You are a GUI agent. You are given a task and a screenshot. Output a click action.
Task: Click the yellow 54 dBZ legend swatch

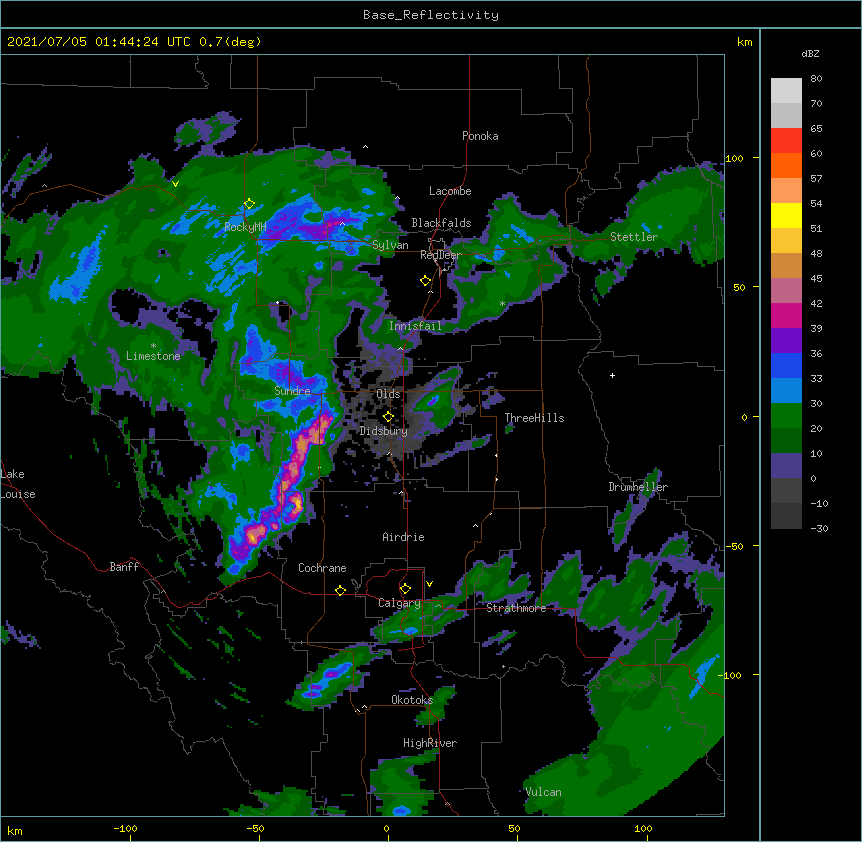coord(786,216)
